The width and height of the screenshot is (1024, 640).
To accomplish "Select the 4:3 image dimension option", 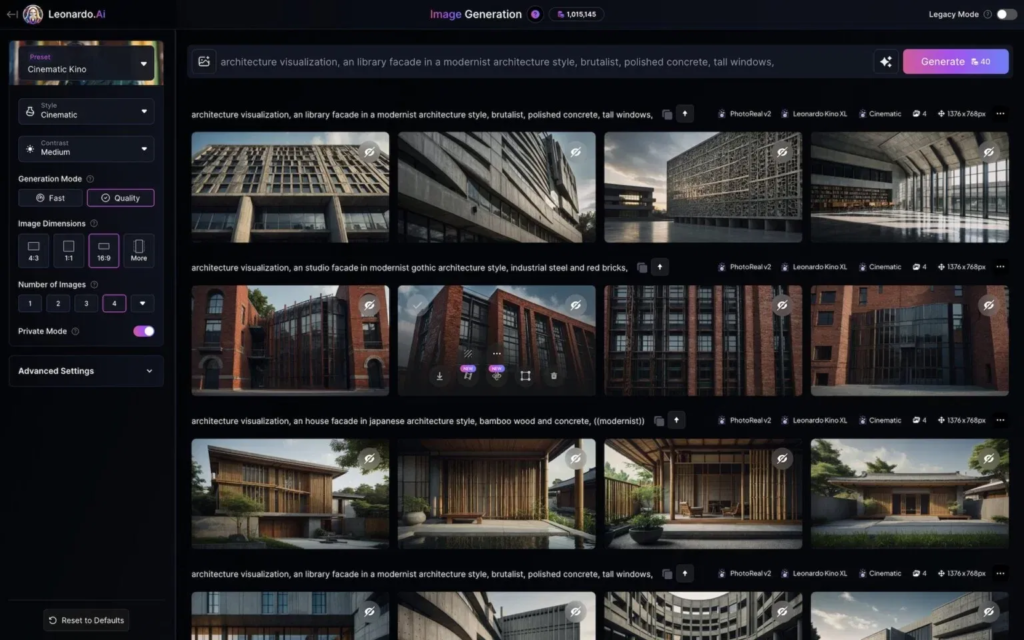I will click(x=33, y=250).
